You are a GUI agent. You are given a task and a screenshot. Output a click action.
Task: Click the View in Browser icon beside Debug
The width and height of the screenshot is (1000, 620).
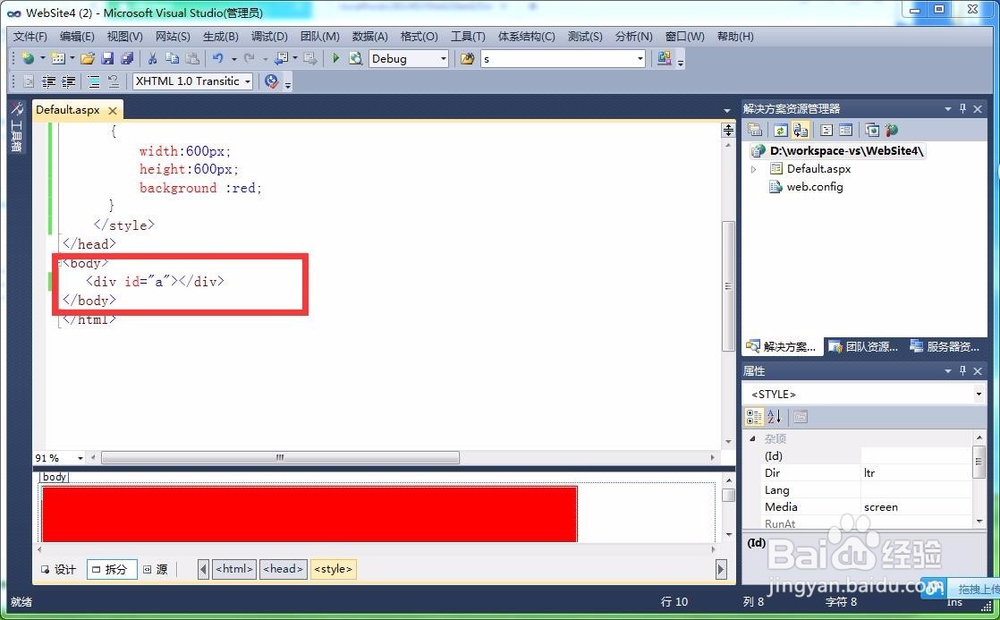pos(355,59)
